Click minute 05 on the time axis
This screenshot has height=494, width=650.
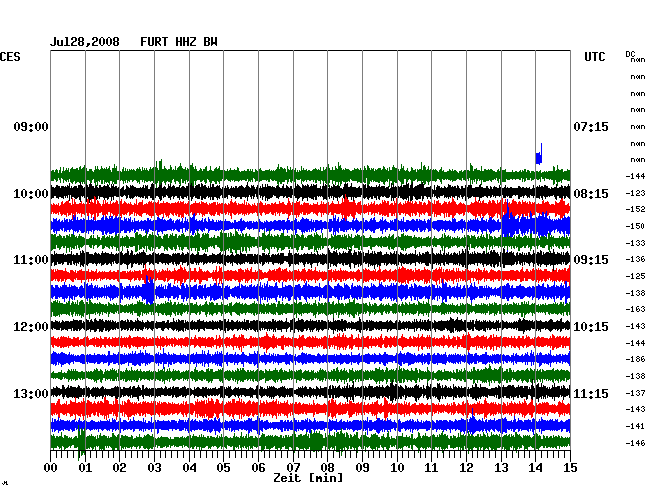[223, 468]
